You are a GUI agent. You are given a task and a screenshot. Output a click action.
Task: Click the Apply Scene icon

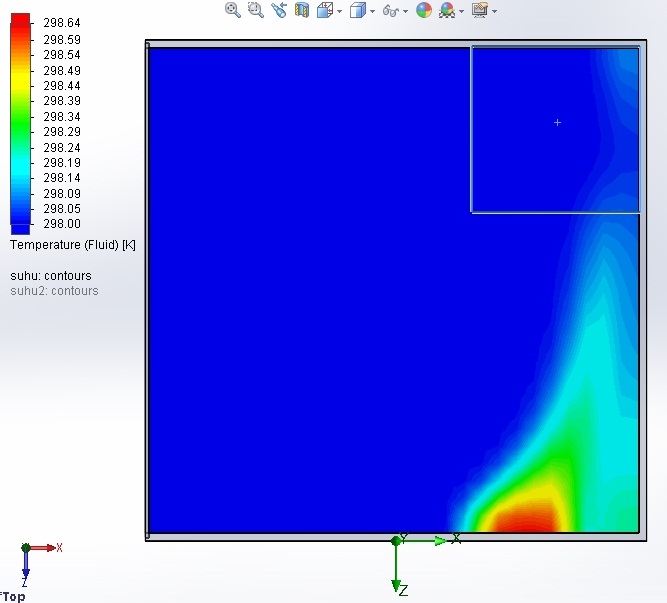[447, 10]
